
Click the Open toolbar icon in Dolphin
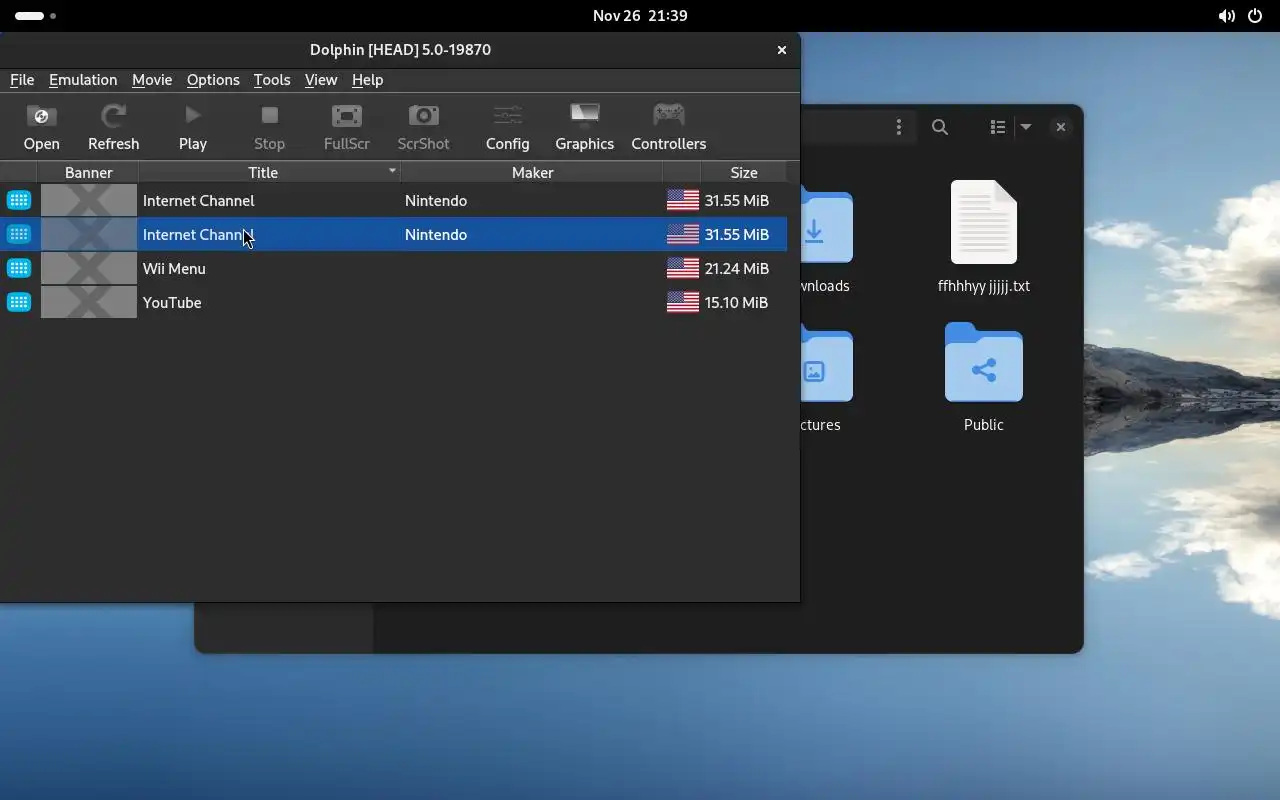tap(41, 127)
